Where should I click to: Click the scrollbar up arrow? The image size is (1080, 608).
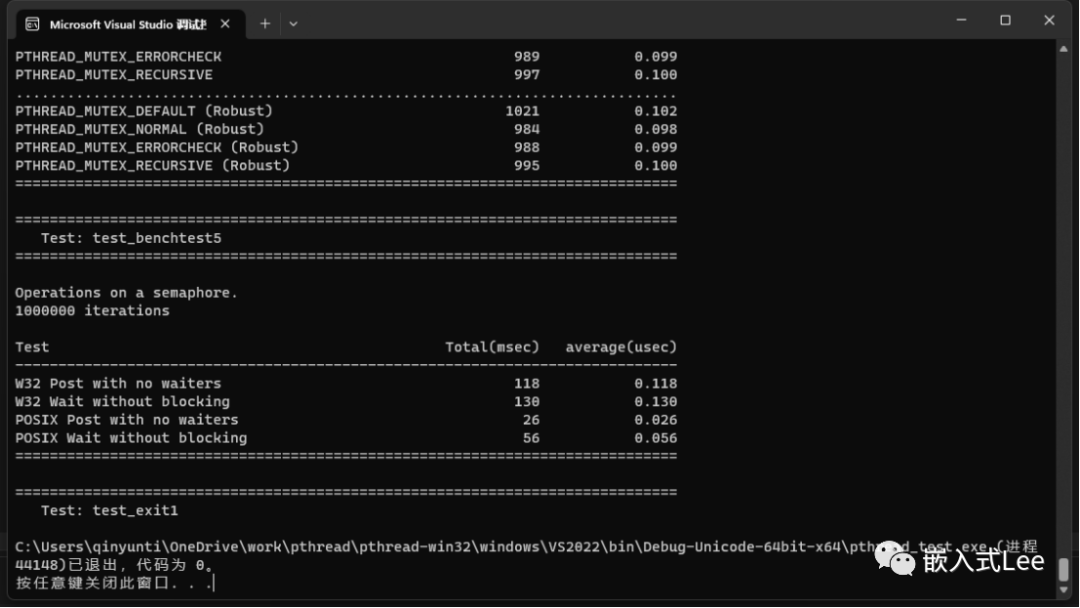pos(1064,49)
